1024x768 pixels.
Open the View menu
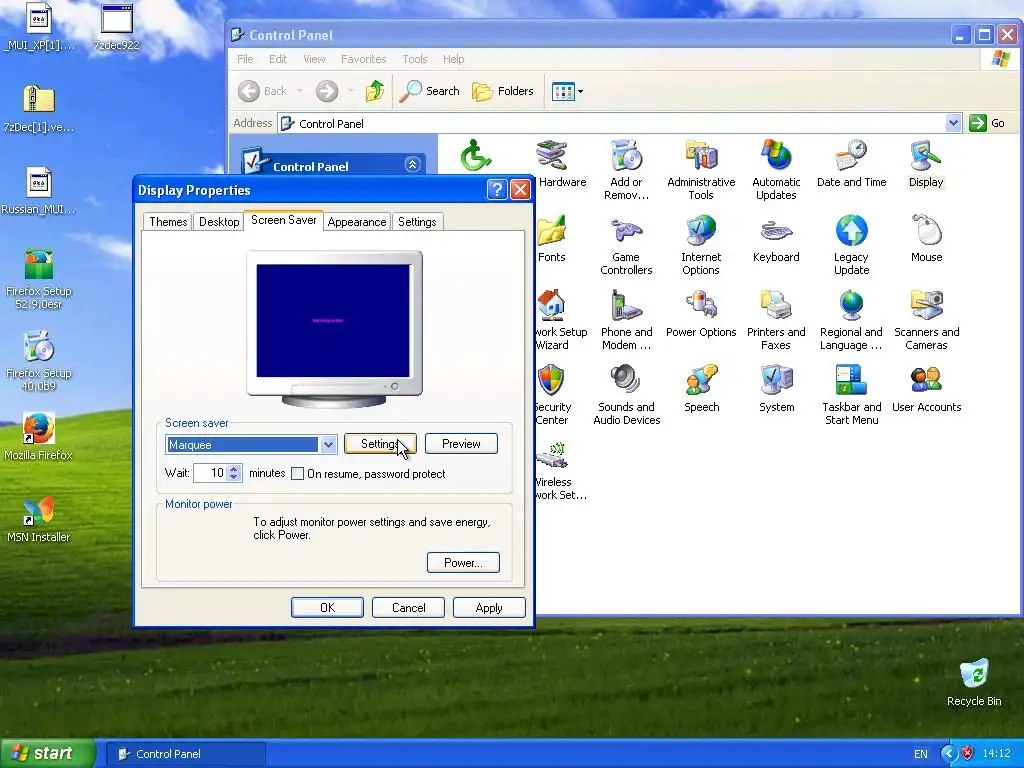[314, 59]
